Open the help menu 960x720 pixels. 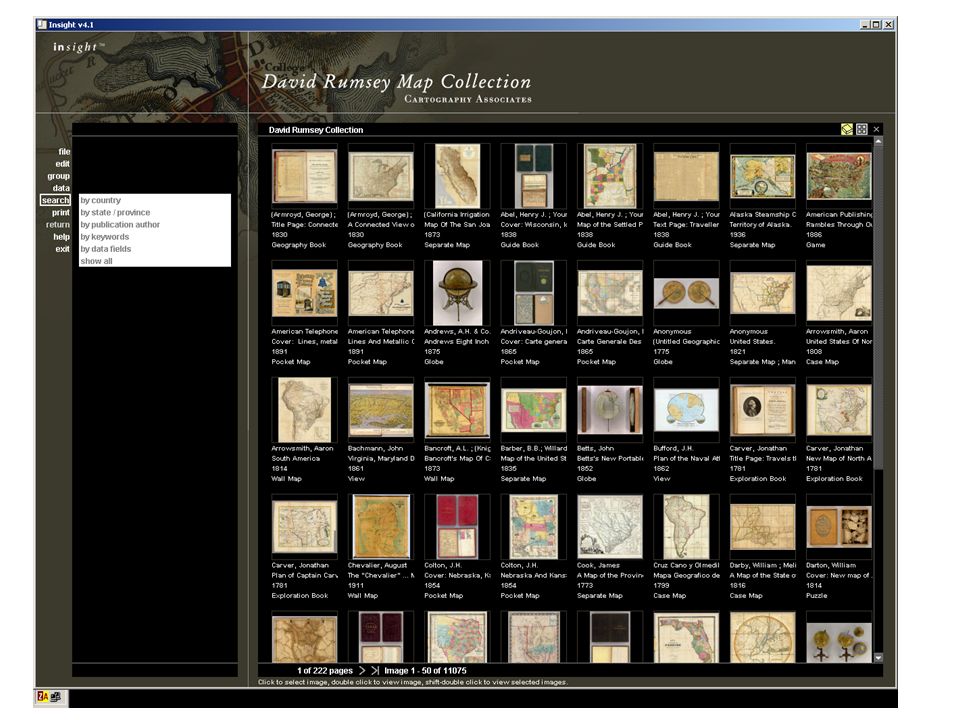pos(61,237)
